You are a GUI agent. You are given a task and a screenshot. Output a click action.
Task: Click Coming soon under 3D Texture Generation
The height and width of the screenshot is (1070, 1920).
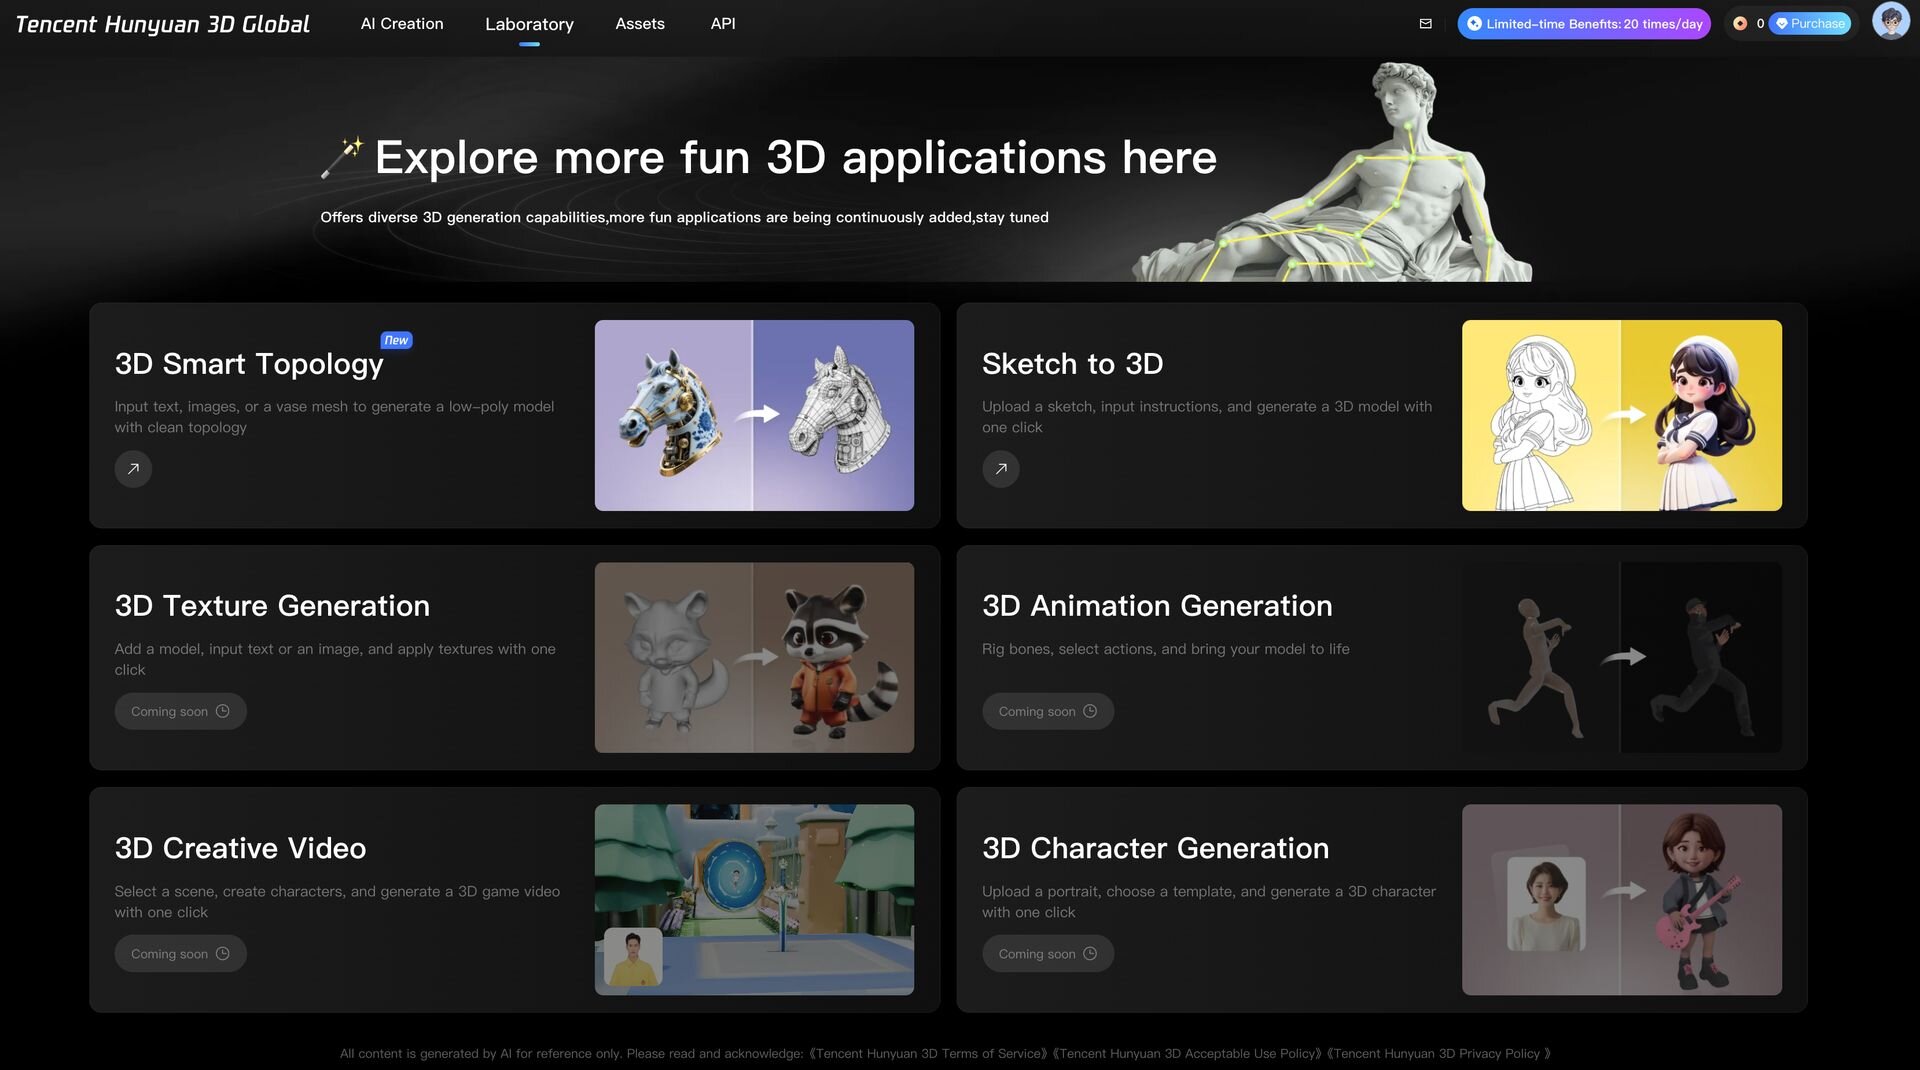point(180,712)
